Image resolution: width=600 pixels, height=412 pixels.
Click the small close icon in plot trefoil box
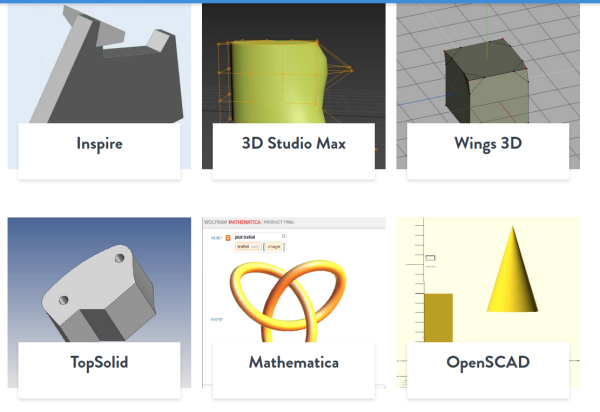(284, 236)
